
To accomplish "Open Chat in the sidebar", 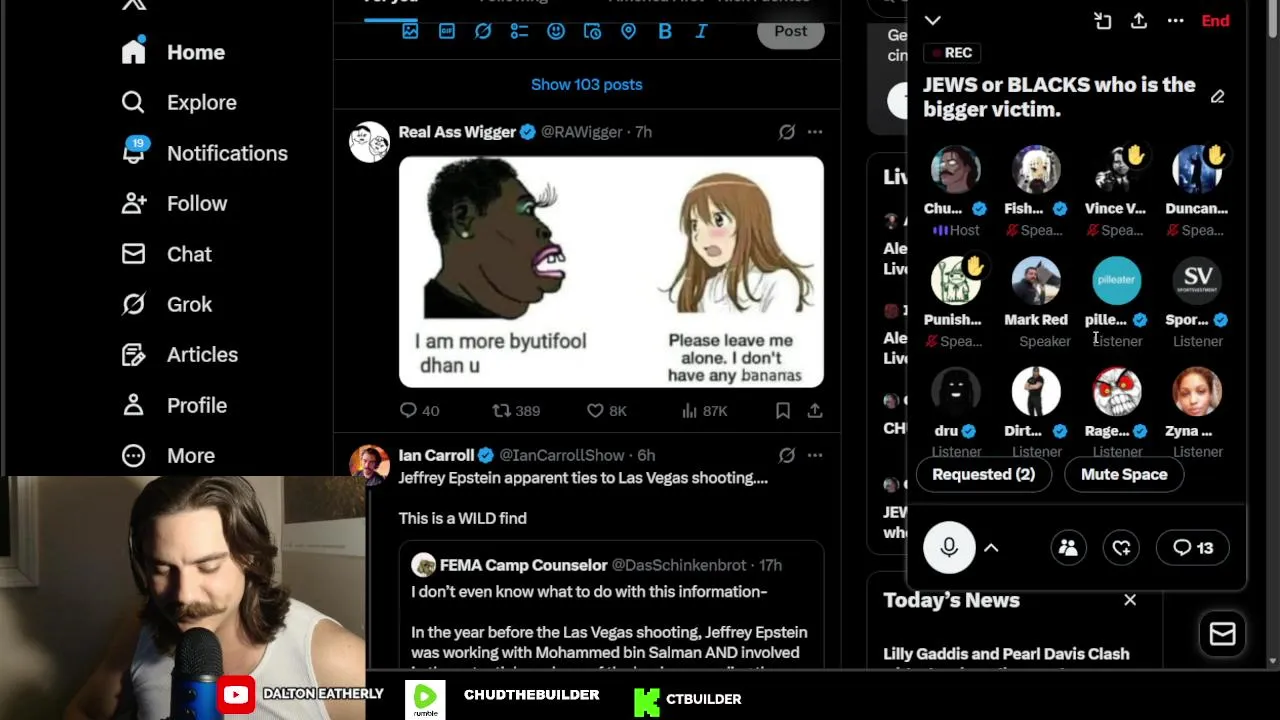I will point(167,254).
